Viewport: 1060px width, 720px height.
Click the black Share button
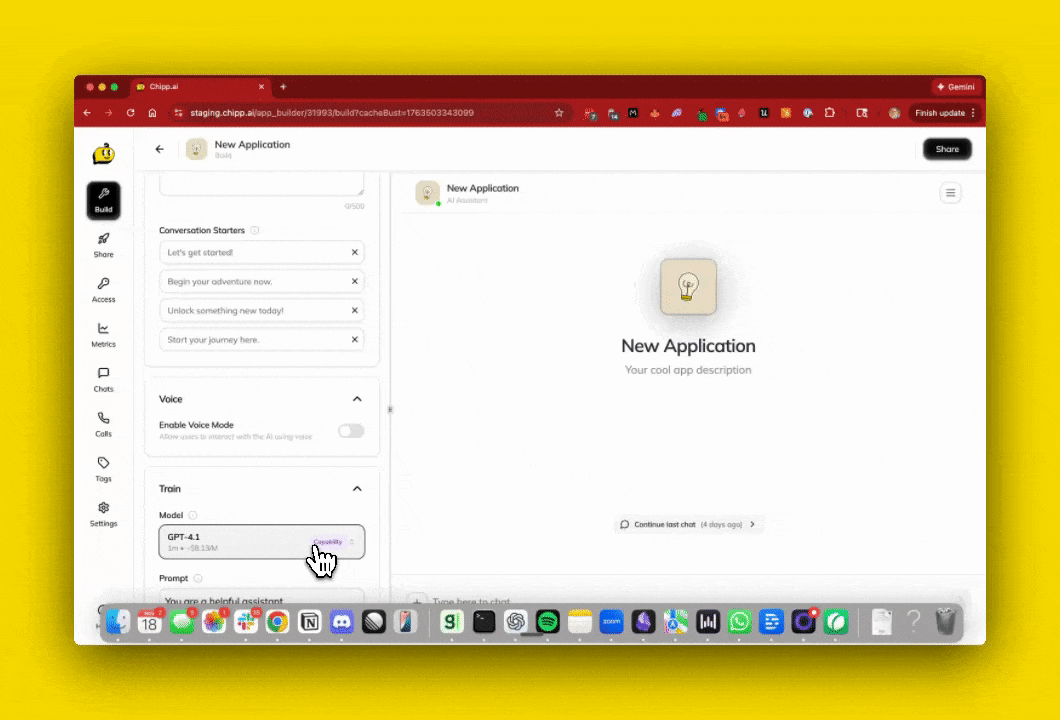[946, 149]
